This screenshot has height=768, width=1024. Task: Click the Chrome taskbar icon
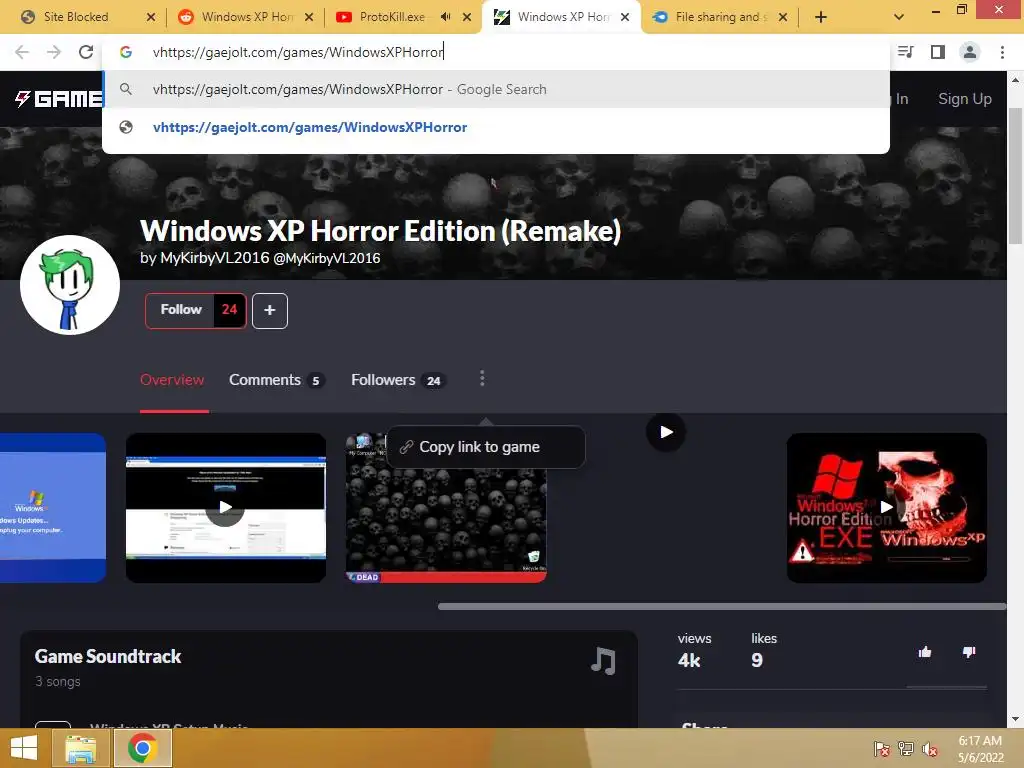pos(142,748)
